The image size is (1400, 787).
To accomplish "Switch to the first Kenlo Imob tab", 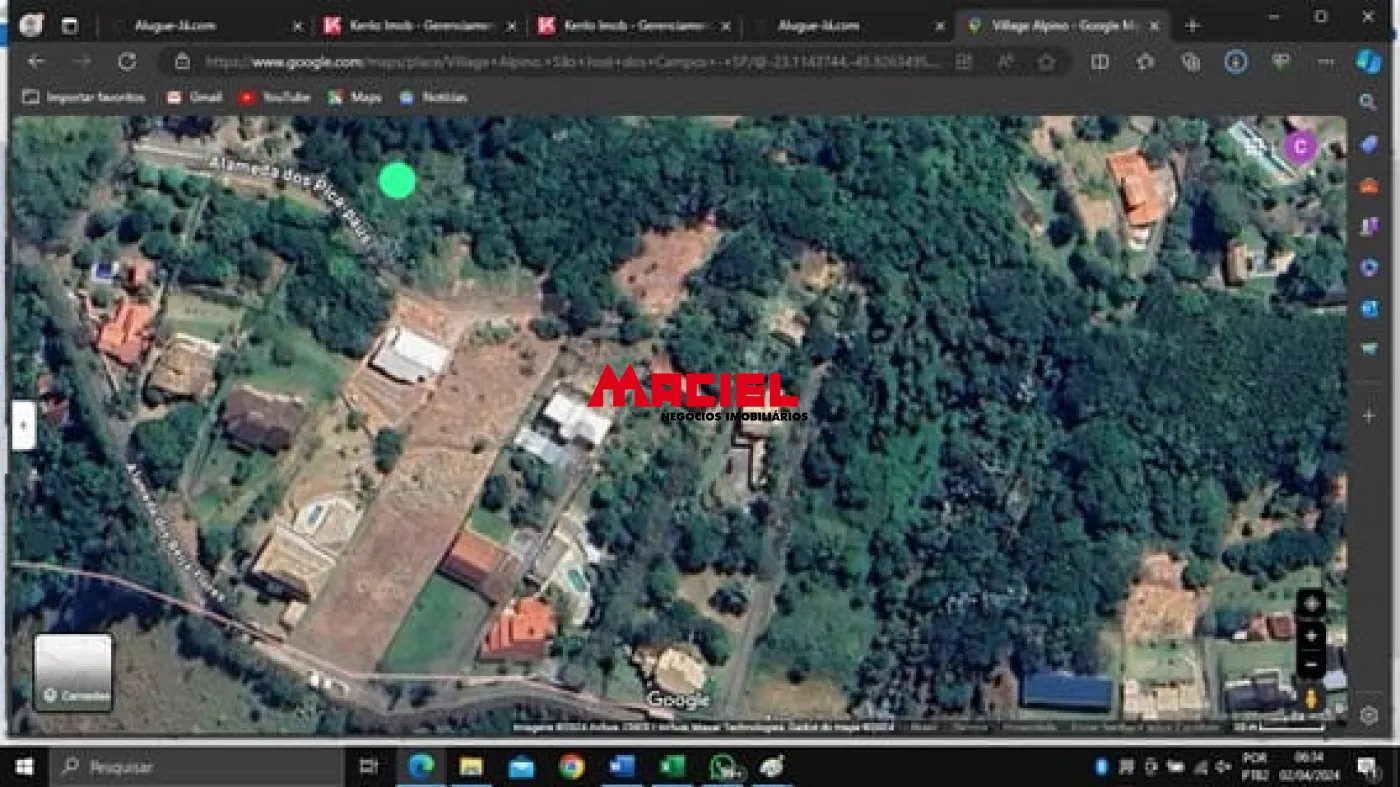I will [x=418, y=26].
